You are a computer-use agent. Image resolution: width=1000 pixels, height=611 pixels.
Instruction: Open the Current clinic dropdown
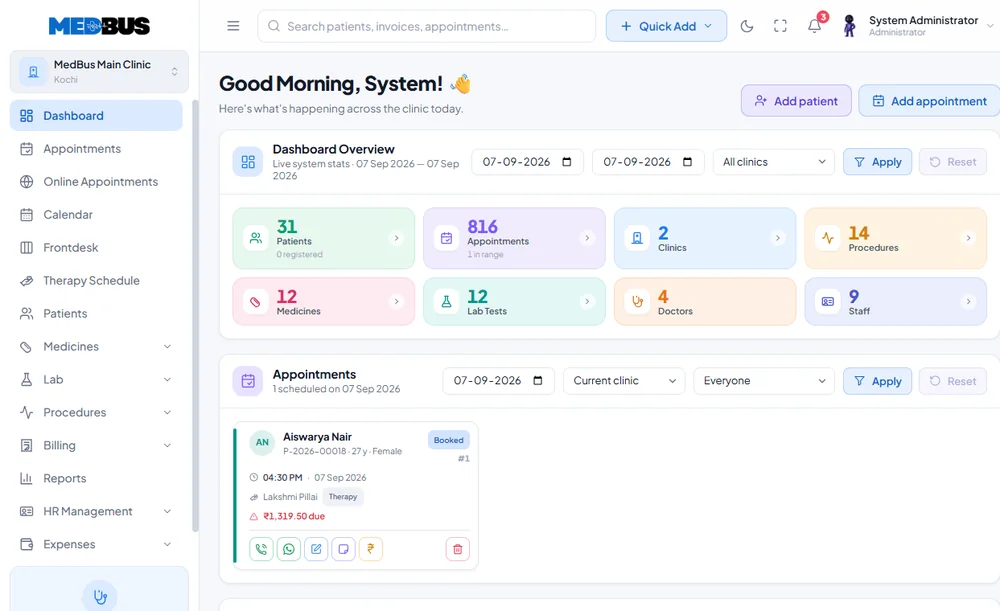click(x=624, y=381)
